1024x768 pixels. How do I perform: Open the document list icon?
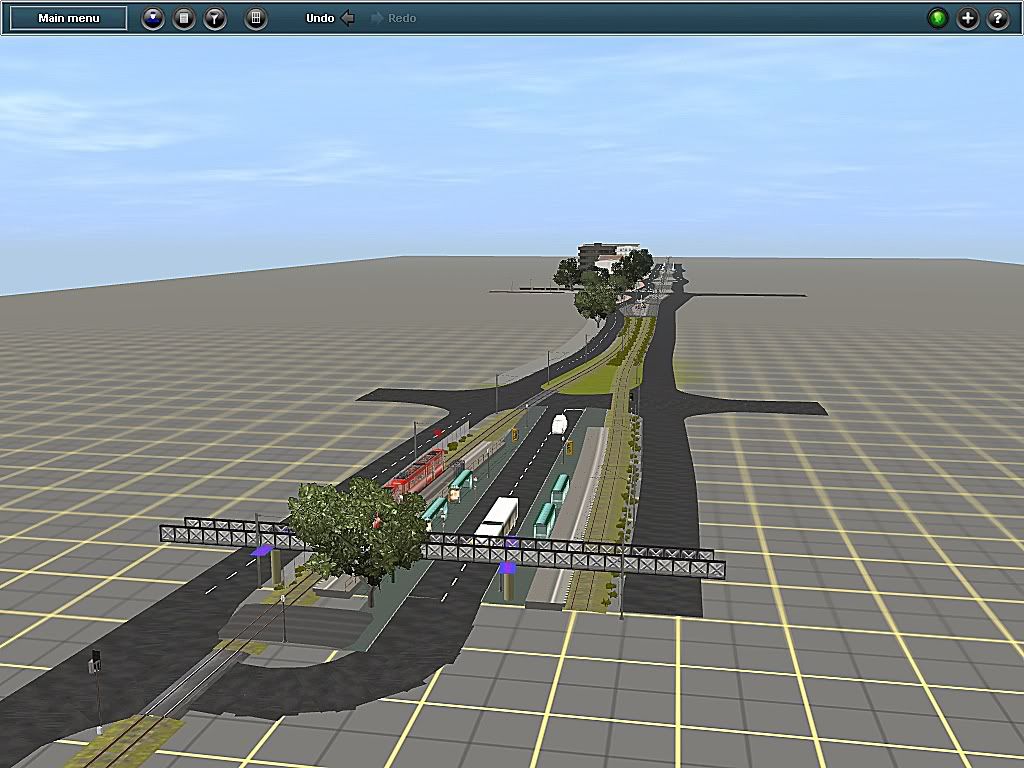click(x=184, y=18)
